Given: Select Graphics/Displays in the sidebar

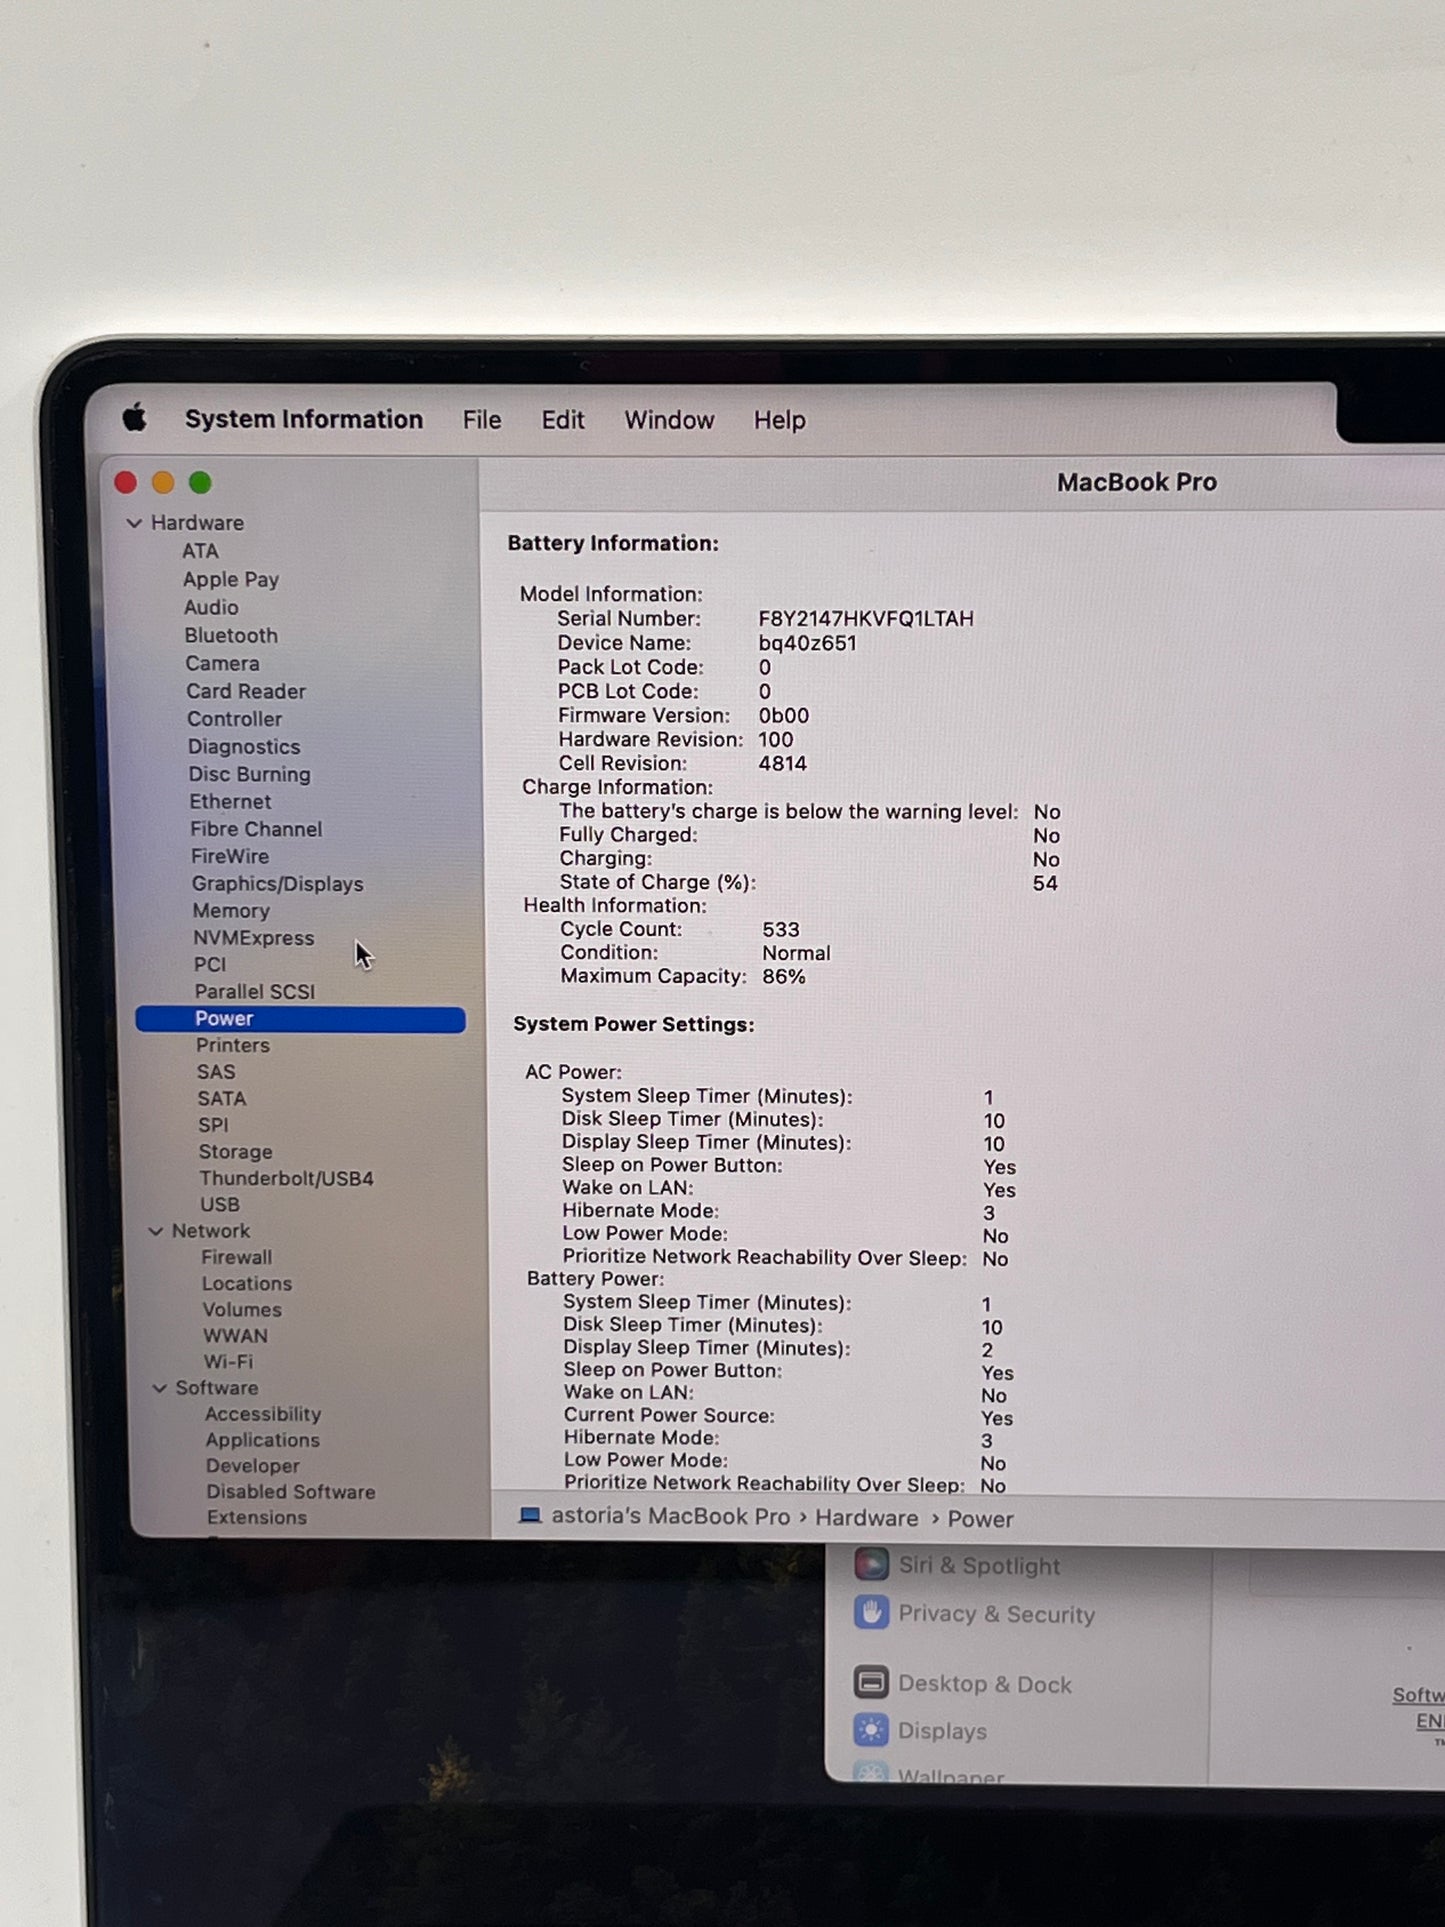Looking at the screenshot, I should tap(278, 884).
